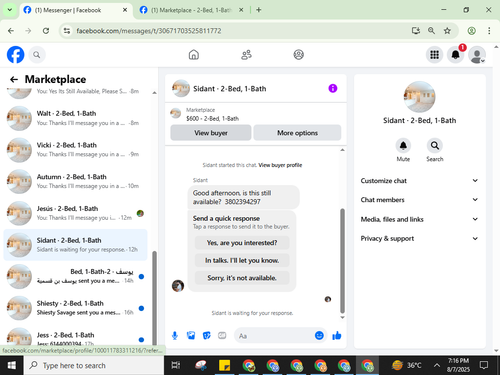Click the back arrow beside Marketplace heading
Screen dimensions: 500x375
pos(14,79)
